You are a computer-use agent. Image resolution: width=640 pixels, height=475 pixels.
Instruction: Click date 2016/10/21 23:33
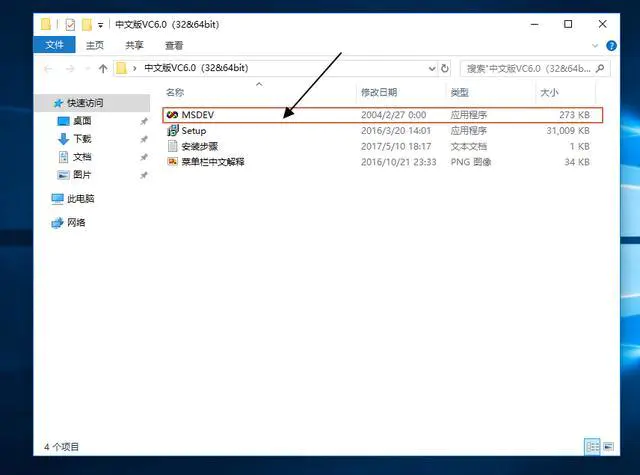pos(398,162)
